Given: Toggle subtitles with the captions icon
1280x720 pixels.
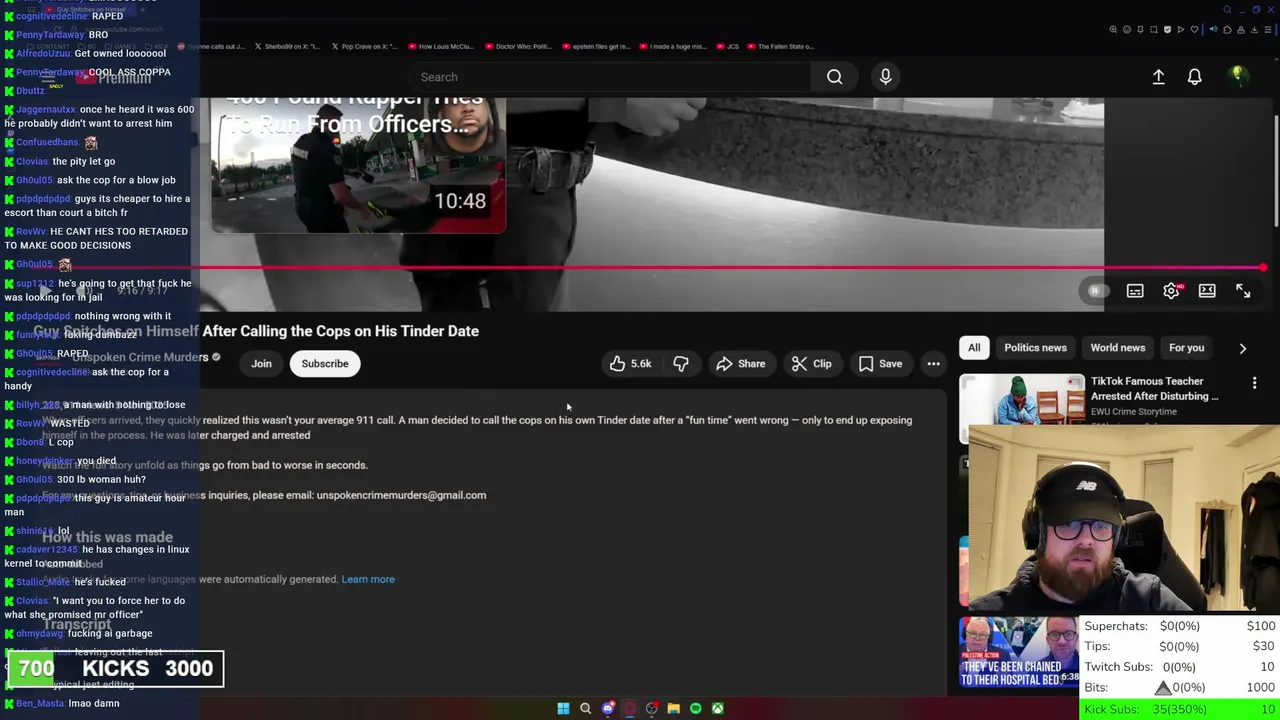Looking at the screenshot, I should [1135, 291].
